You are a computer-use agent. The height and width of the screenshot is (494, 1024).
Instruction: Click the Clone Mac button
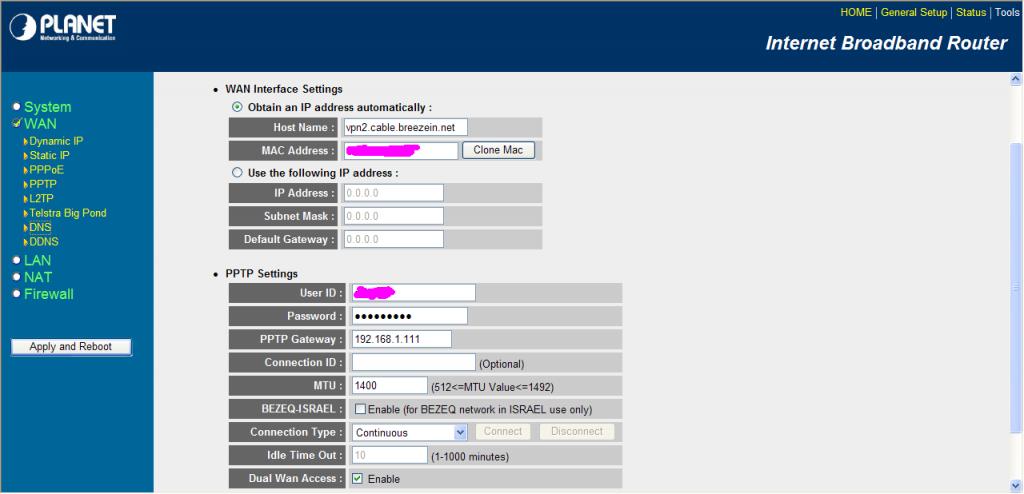[498, 150]
